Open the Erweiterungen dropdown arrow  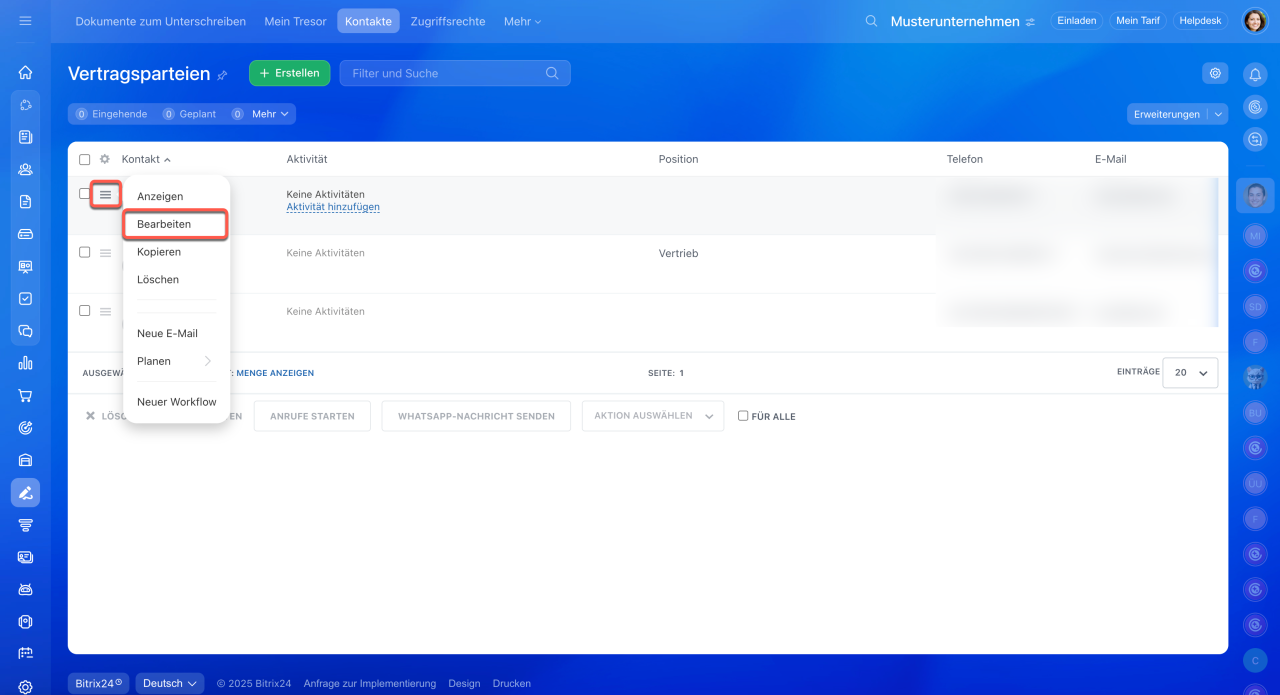(1218, 114)
